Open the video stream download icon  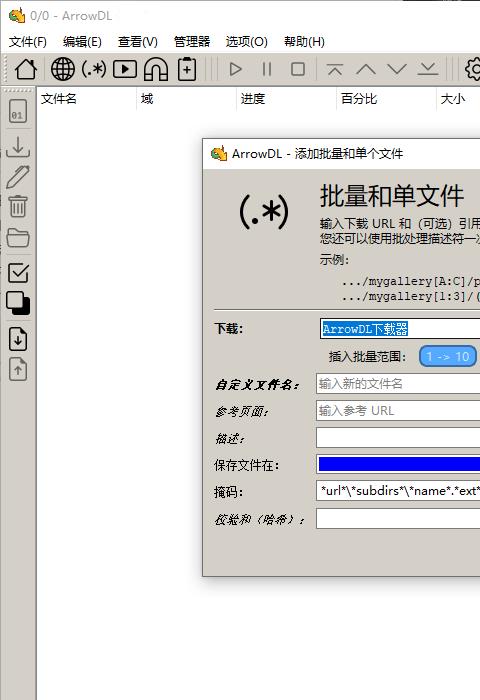tap(125, 69)
